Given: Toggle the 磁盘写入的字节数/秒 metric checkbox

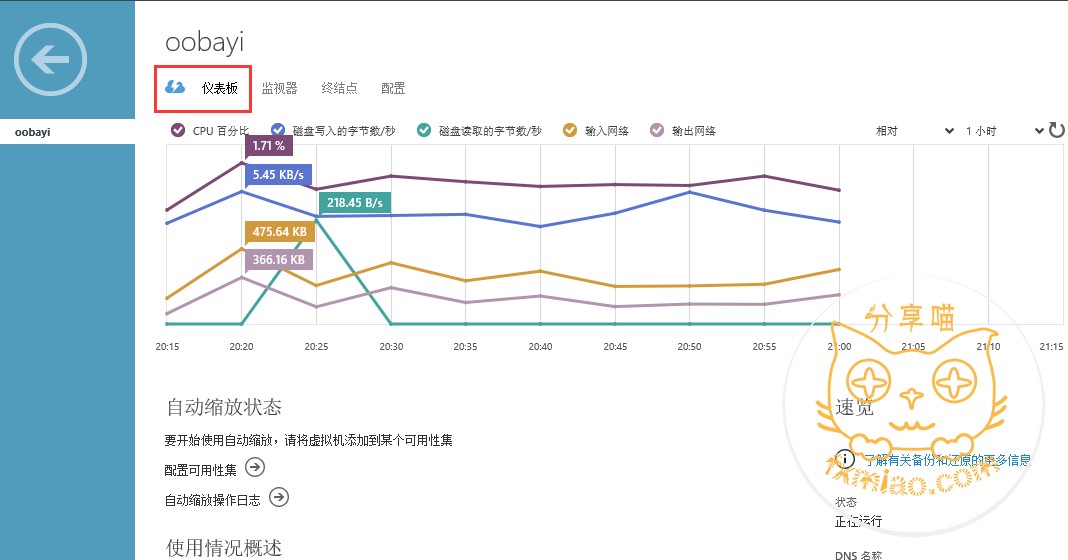Looking at the screenshot, I should pos(278,130).
